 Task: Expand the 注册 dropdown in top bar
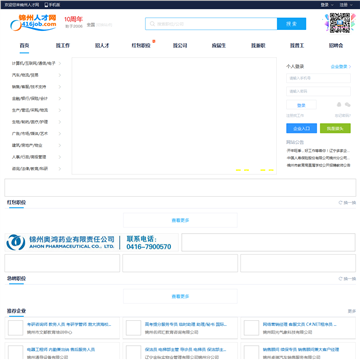(x=346, y=5)
